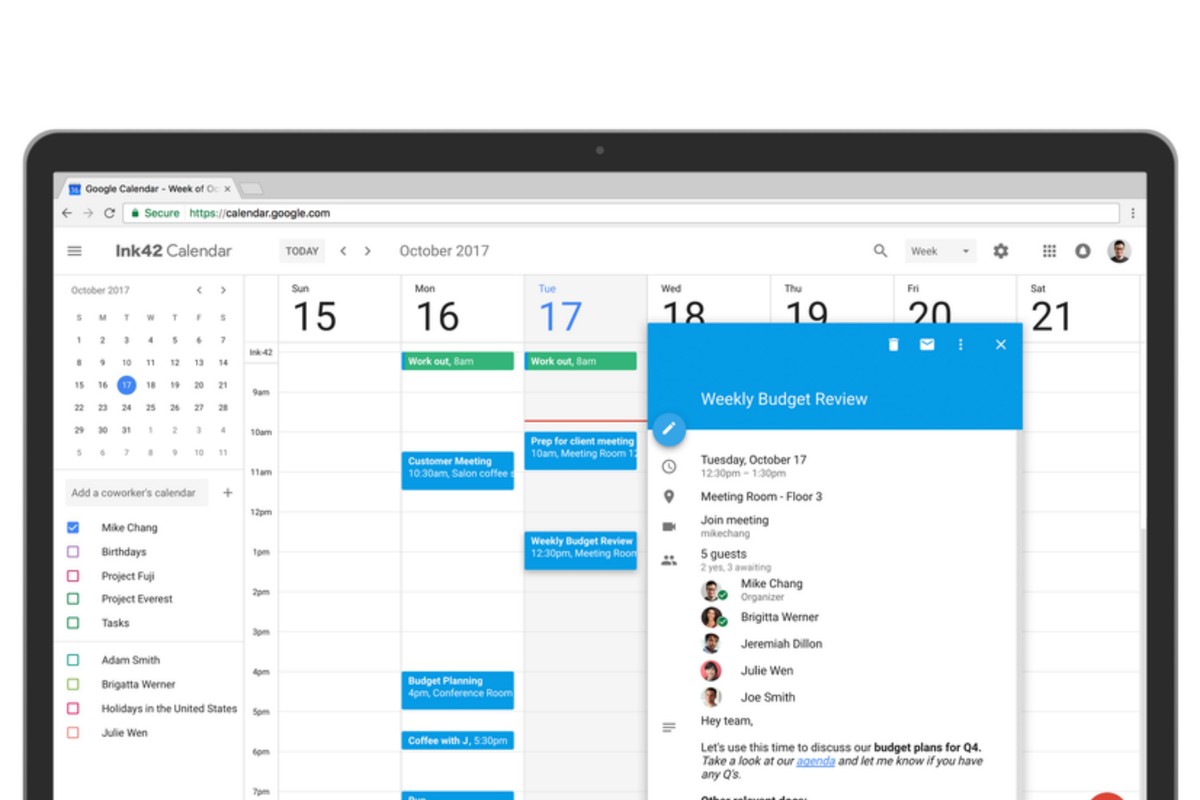Viewport: 1200px width, 800px height.
Task: Reload the browser page
Action: click(x=108, y=213)
